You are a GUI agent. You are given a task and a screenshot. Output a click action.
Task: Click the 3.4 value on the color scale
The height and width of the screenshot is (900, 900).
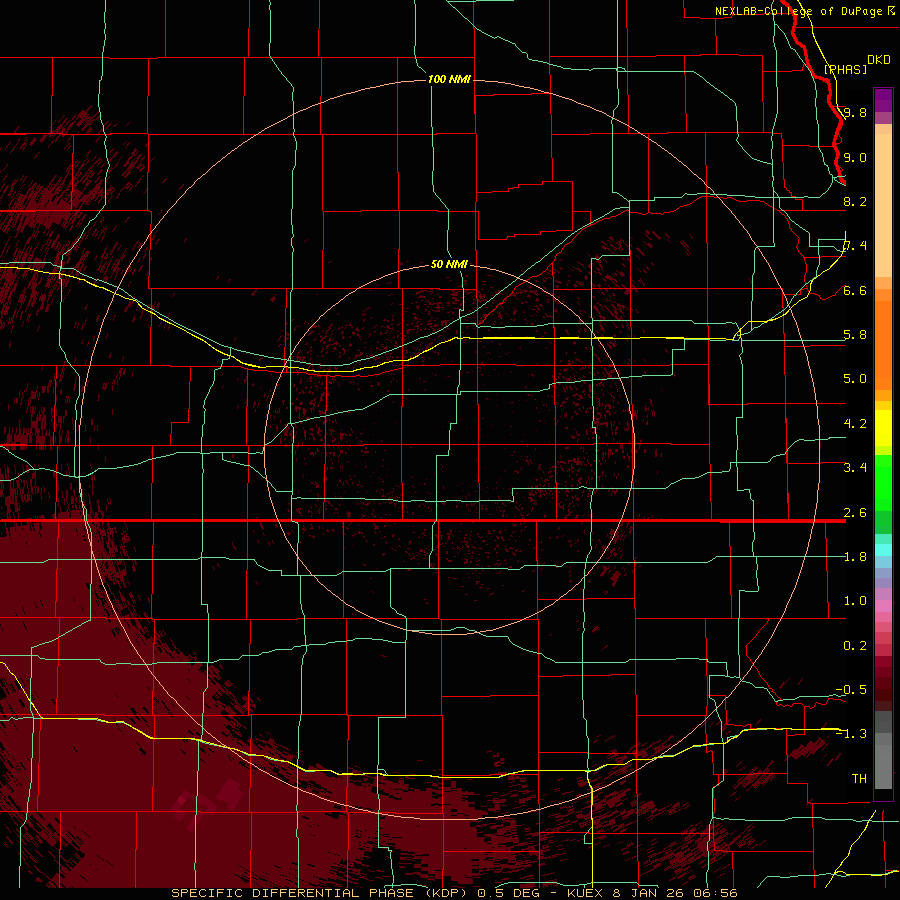(855, 468)
